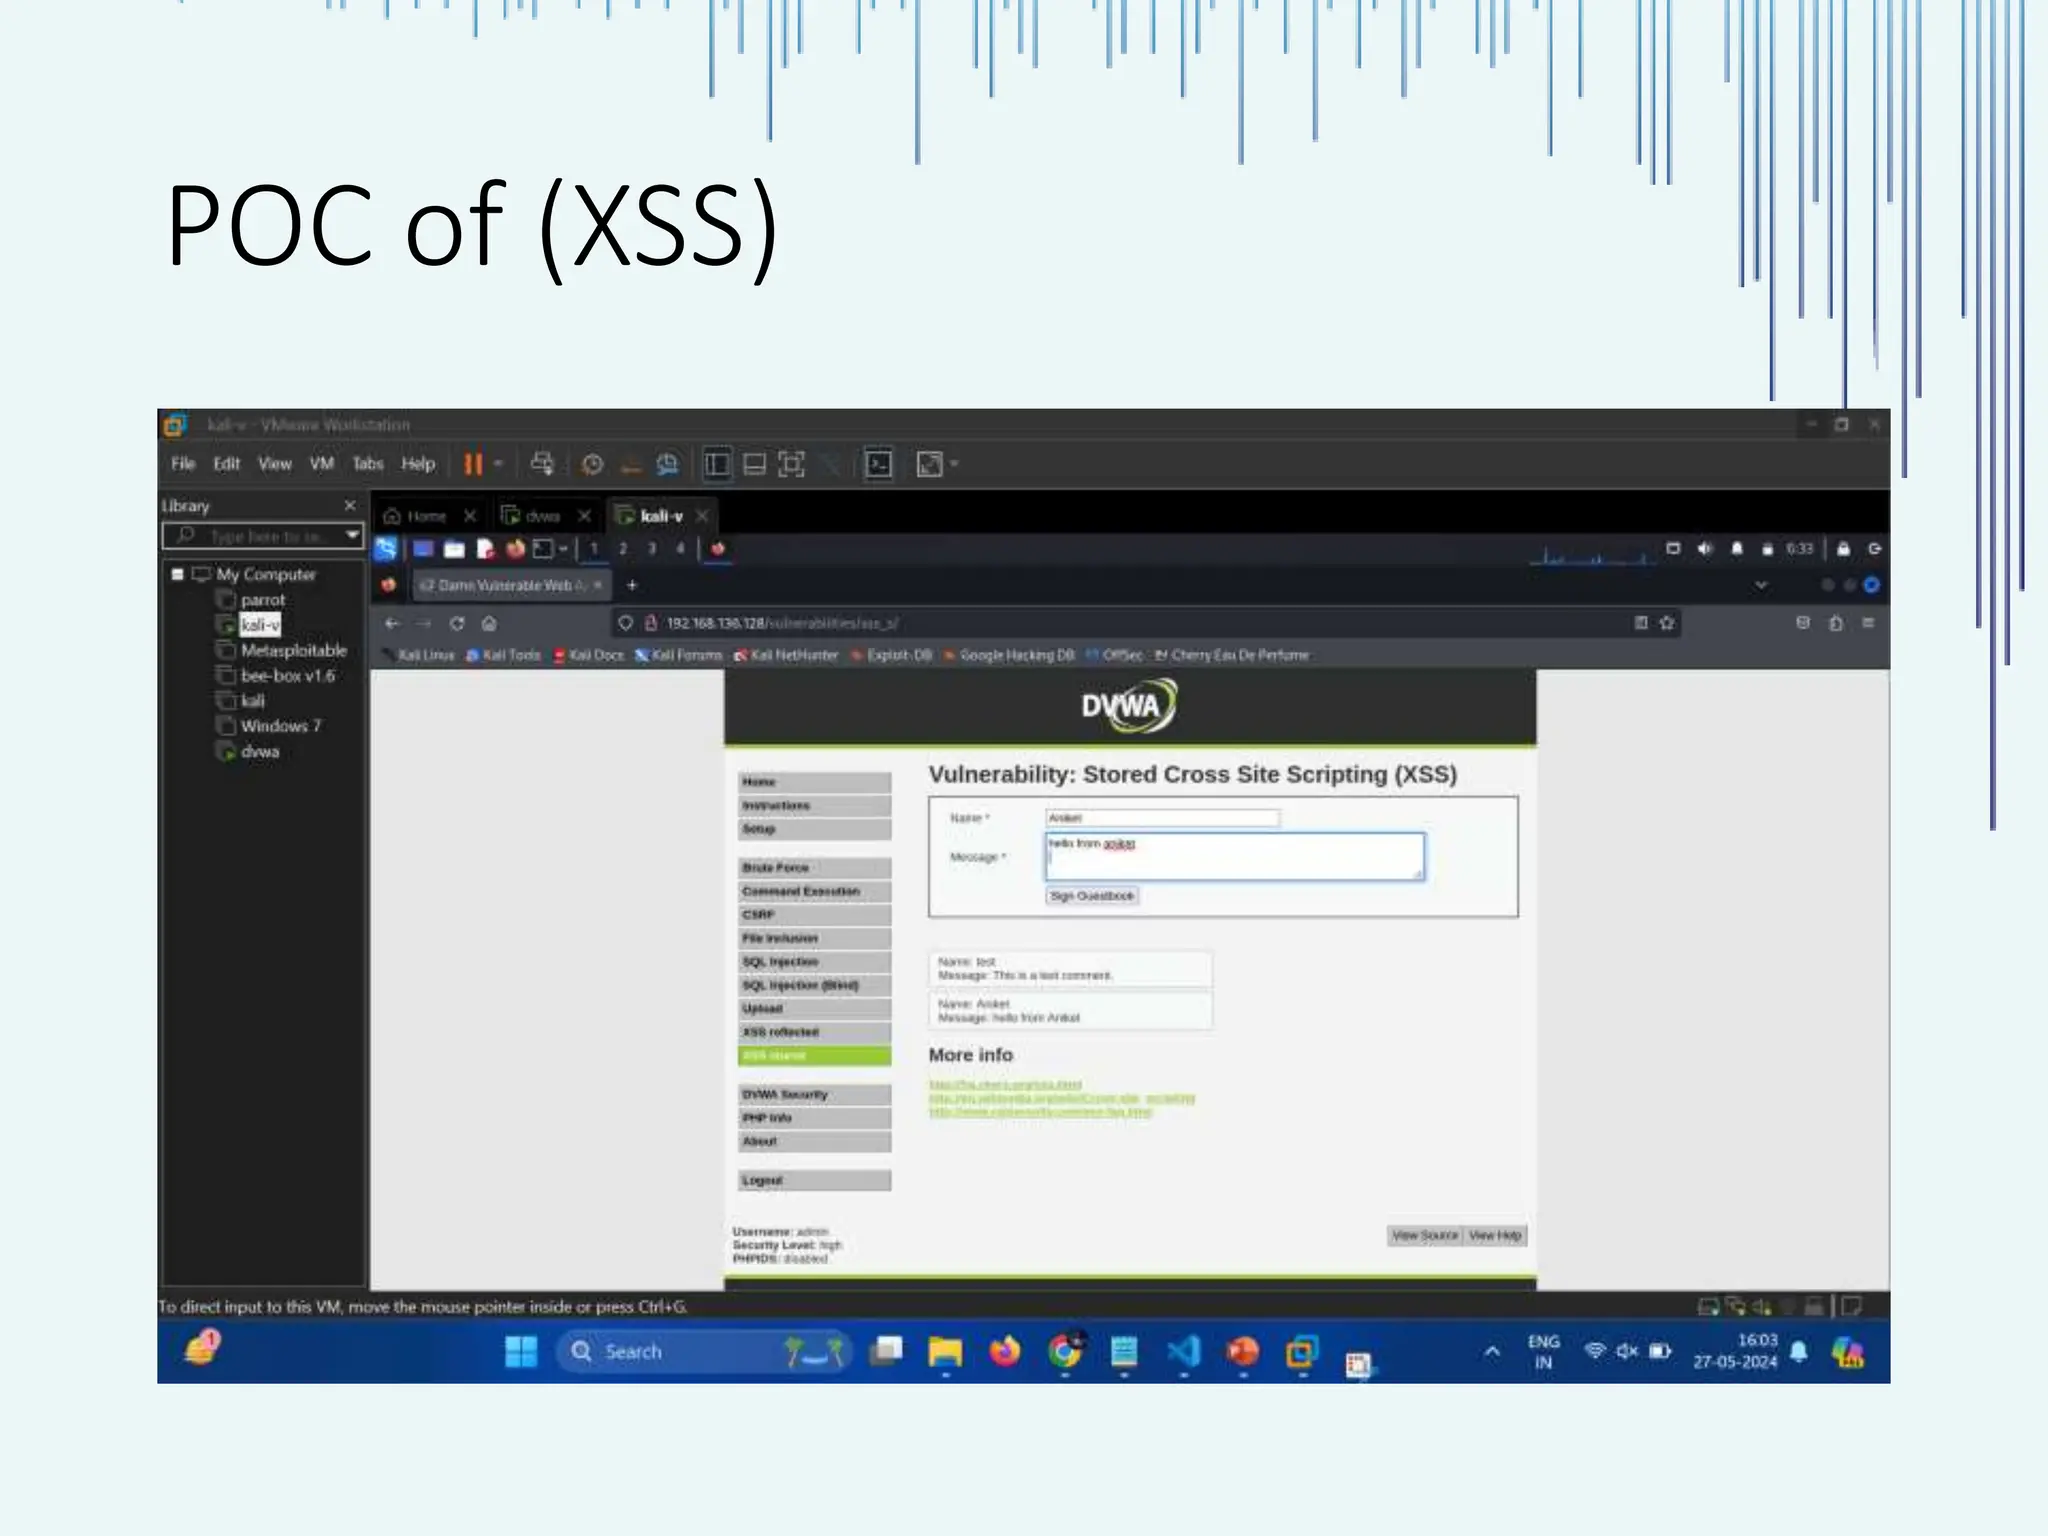Open the View menu
Viewport: 2048px width, 1536px height.
pyautogui.click(x=275, y=464)
